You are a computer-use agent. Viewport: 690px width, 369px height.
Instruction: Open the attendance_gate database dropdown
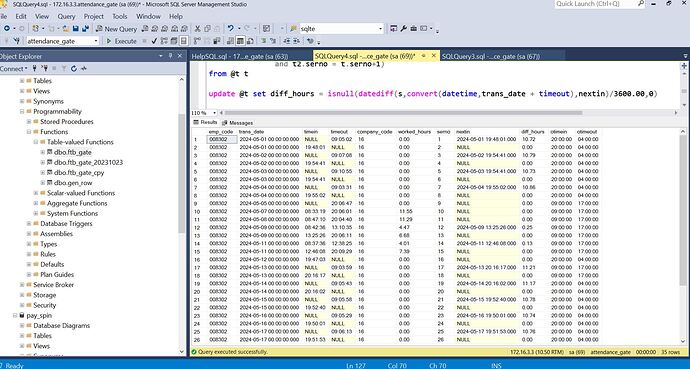(96, 41)
